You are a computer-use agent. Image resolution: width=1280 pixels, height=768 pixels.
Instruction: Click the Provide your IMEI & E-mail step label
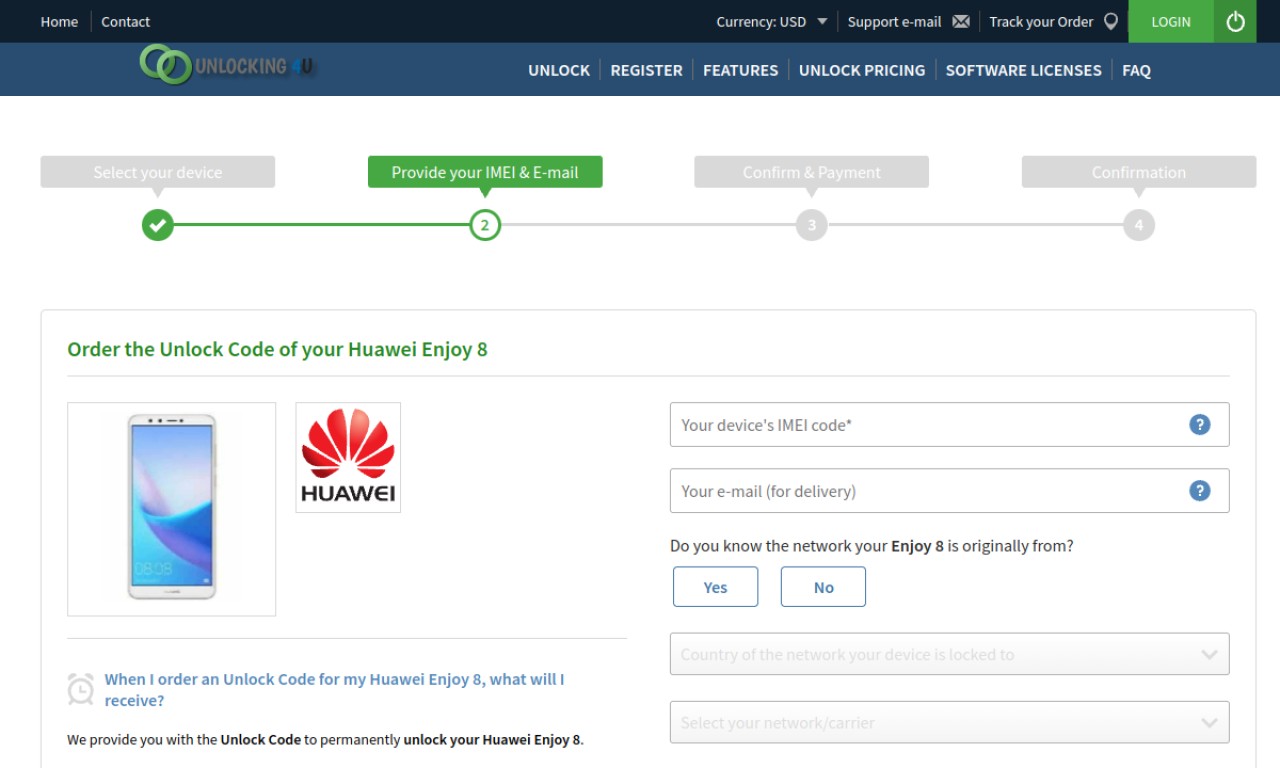point(485,172)
